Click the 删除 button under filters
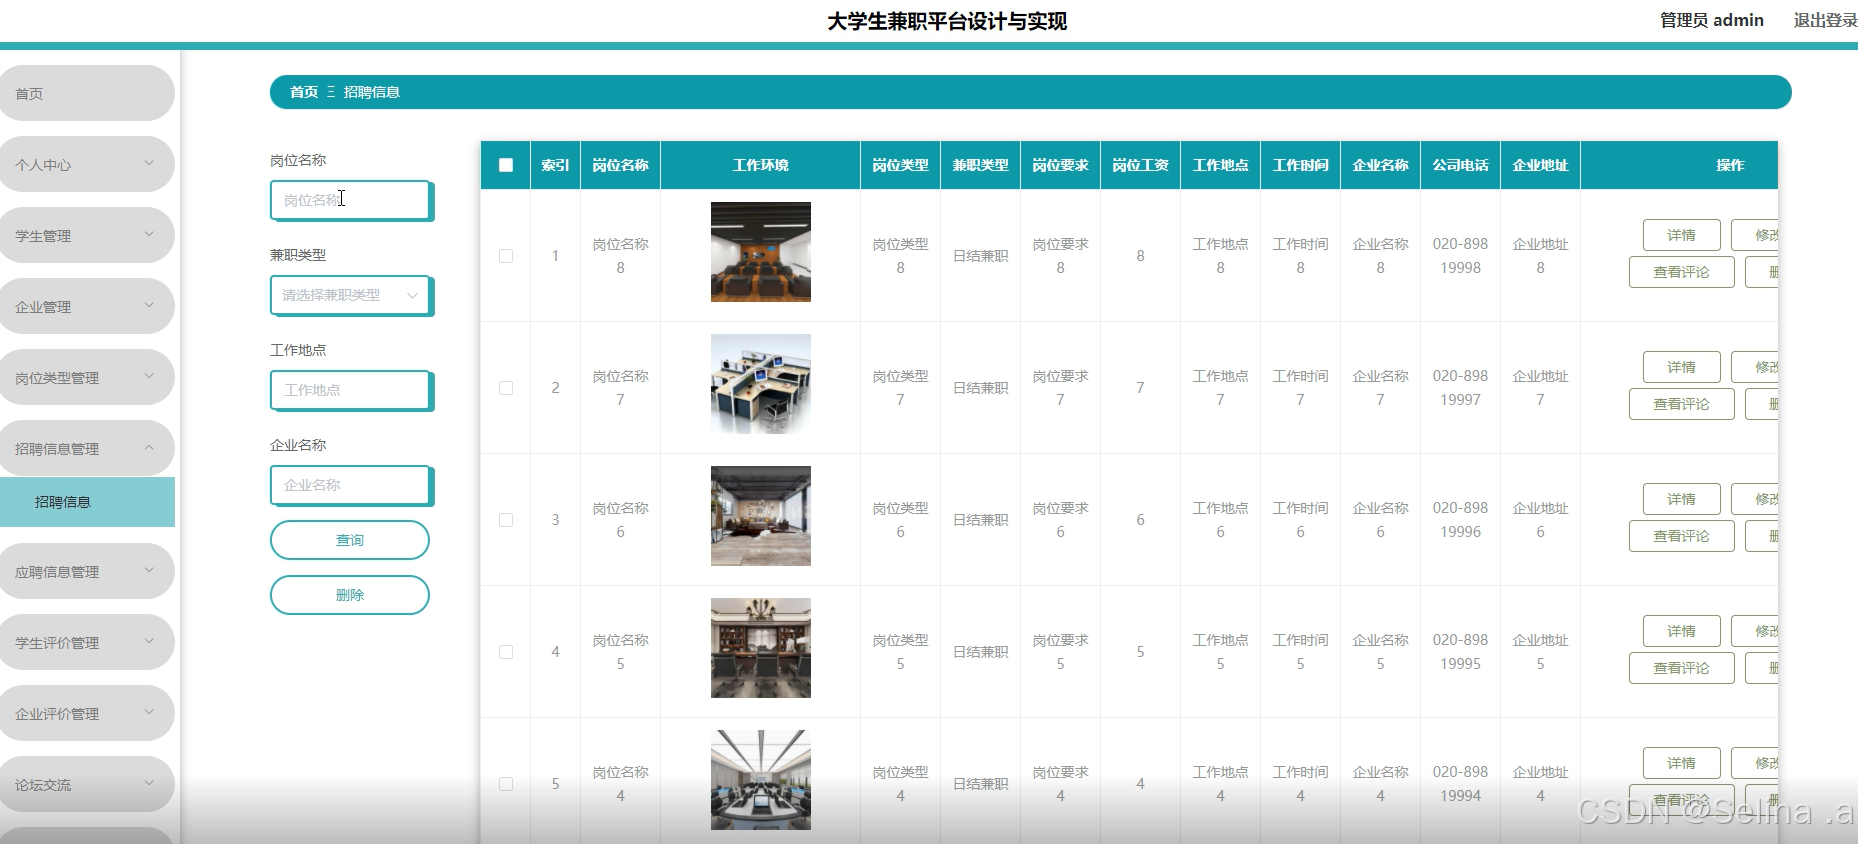 tap(350, 595)
